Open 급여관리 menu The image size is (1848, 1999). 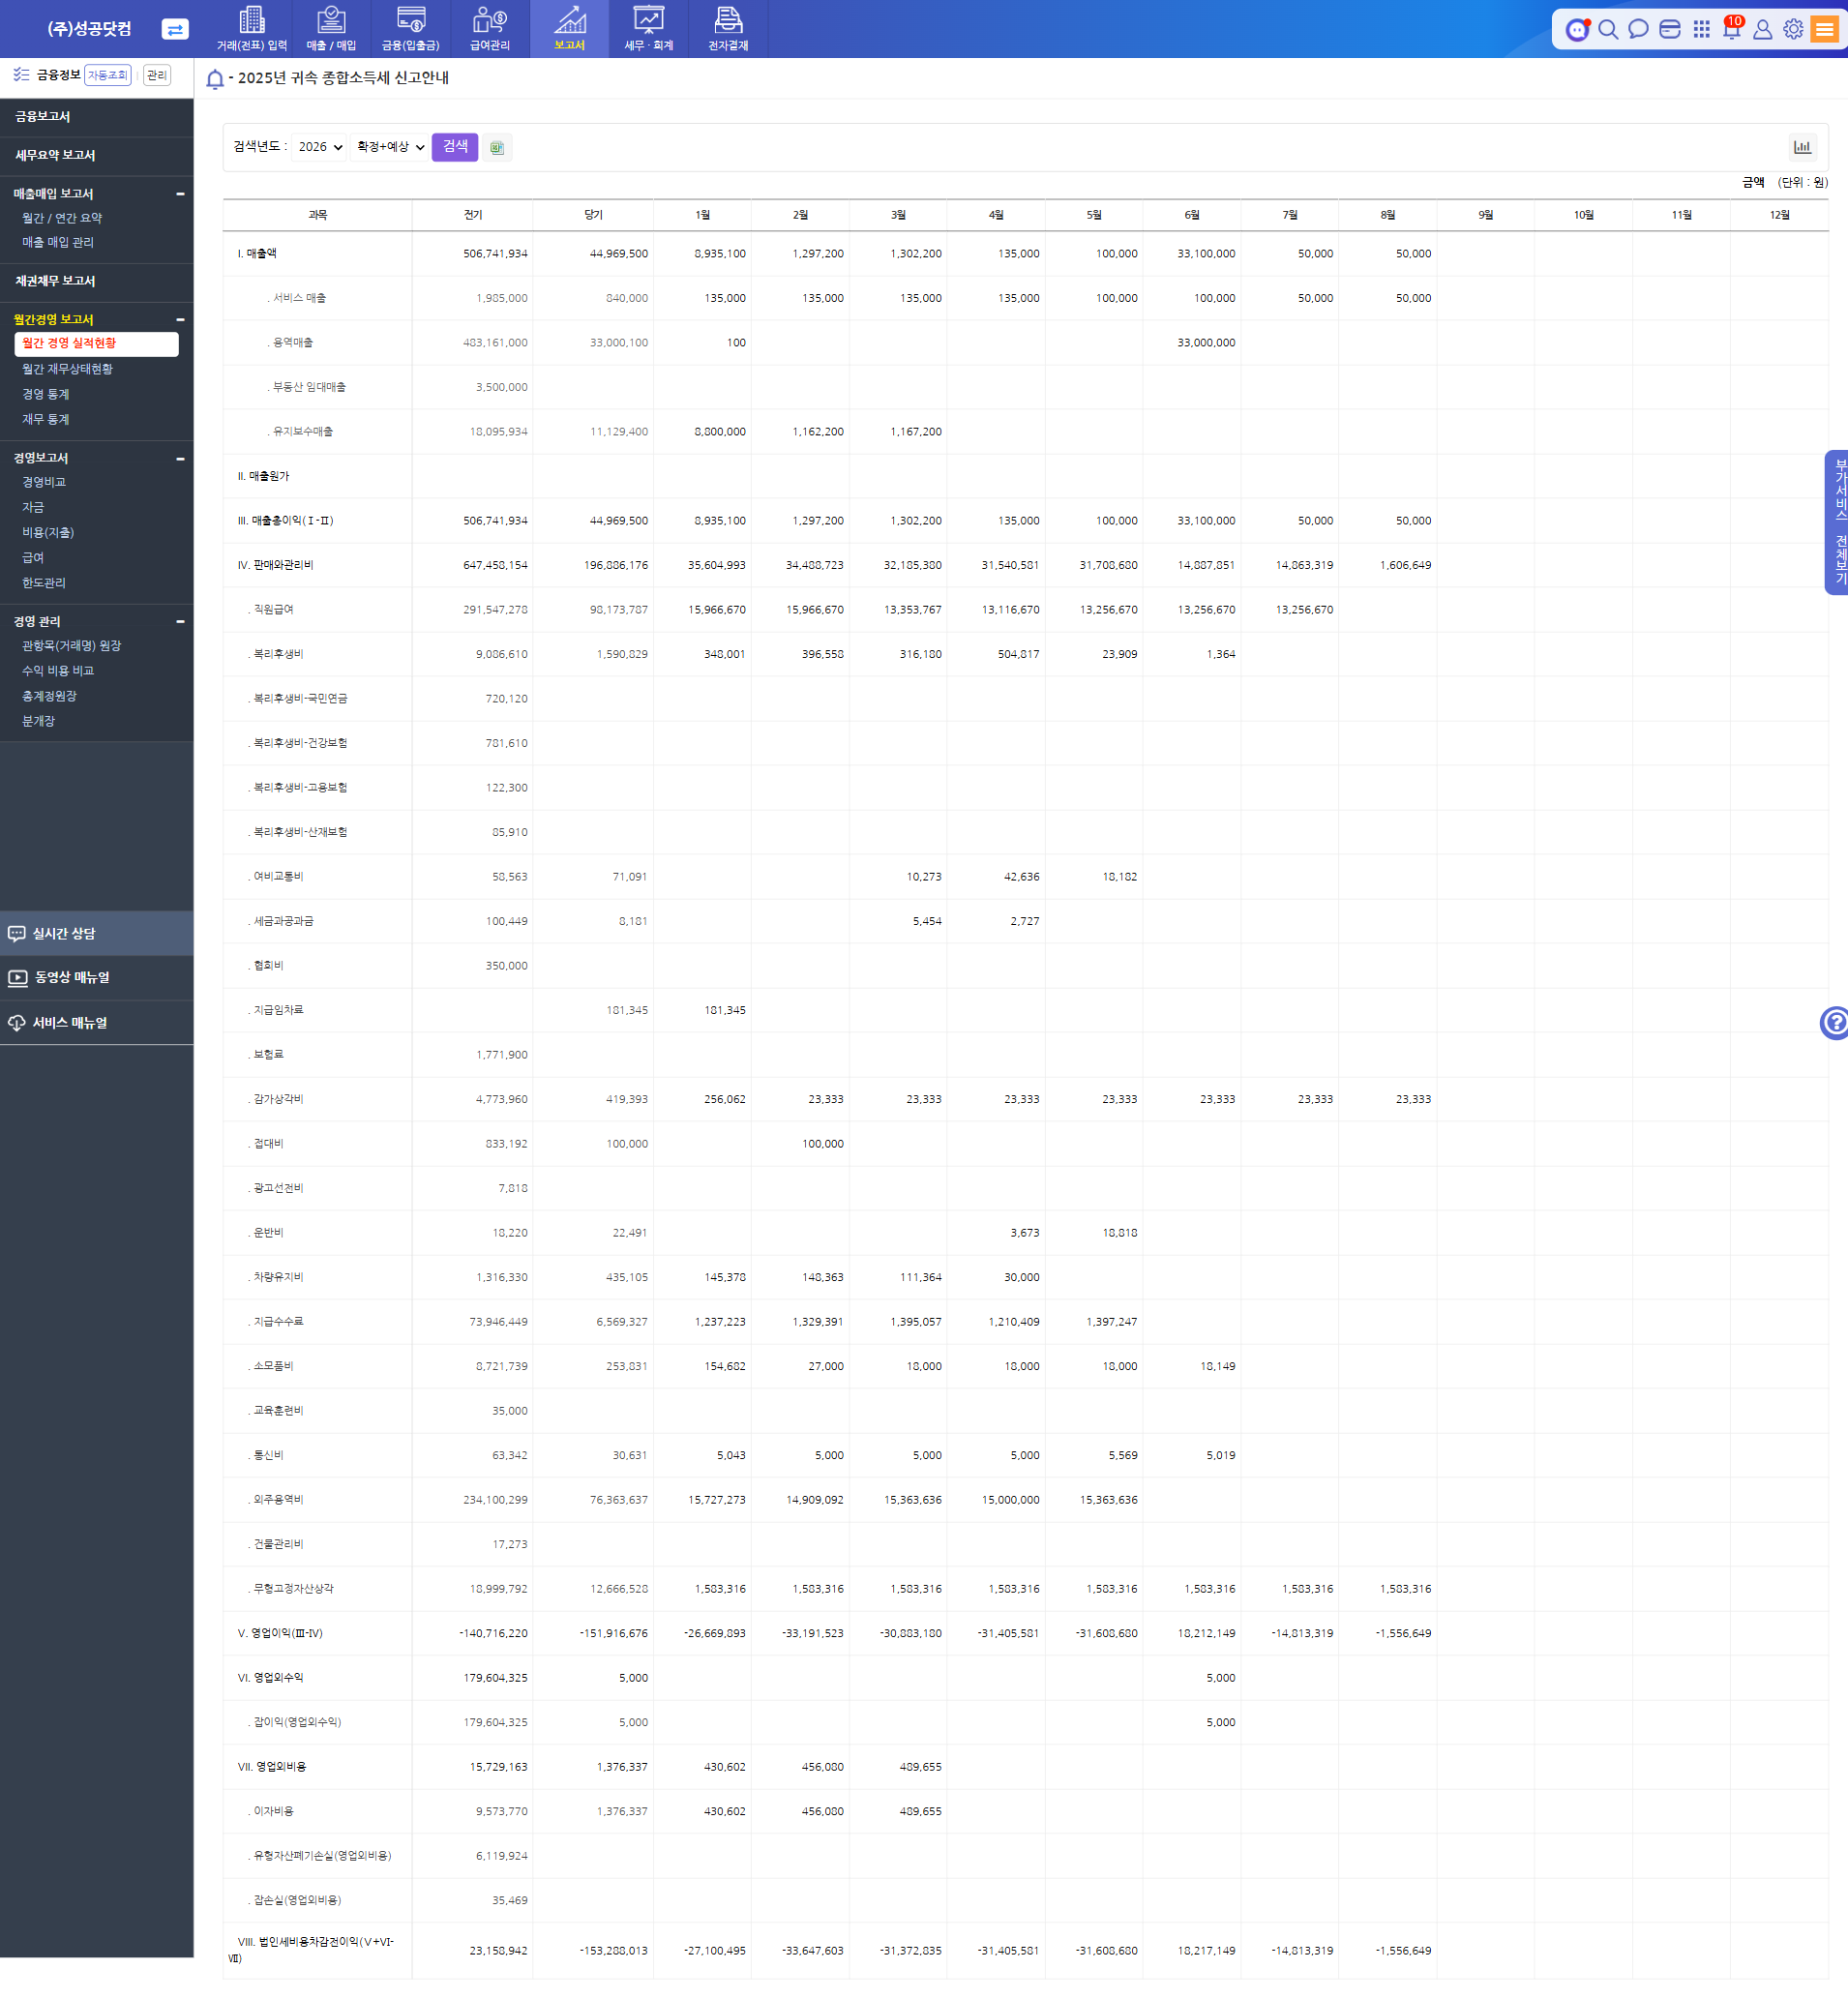coord(490,29)
